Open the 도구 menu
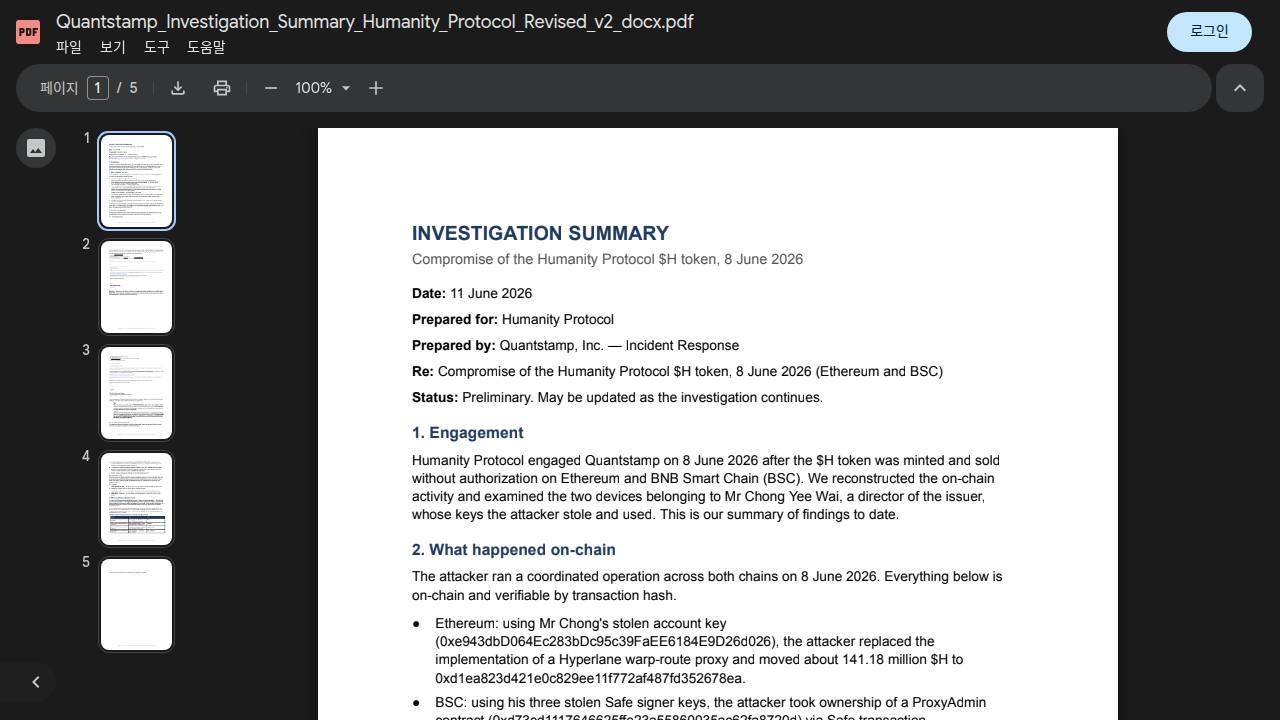Viewport: 1280px width, 720px height. pyautogui.click(x=157, y=47)
